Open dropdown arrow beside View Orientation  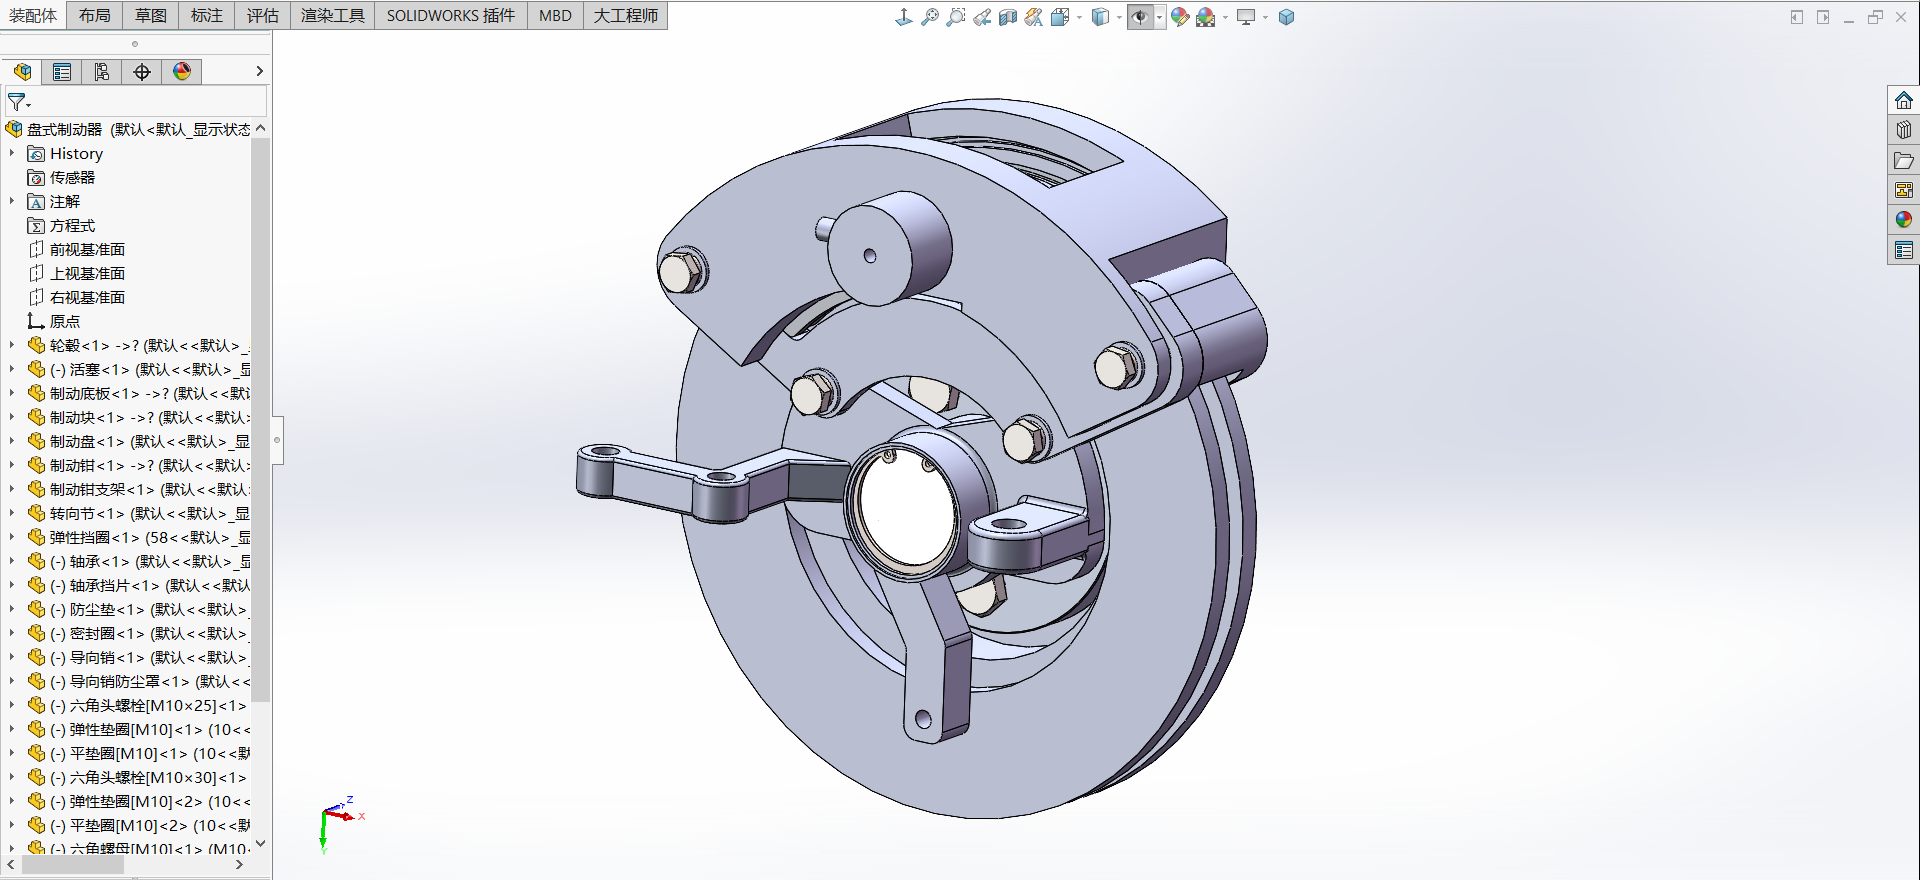(x=1079, y=17)
